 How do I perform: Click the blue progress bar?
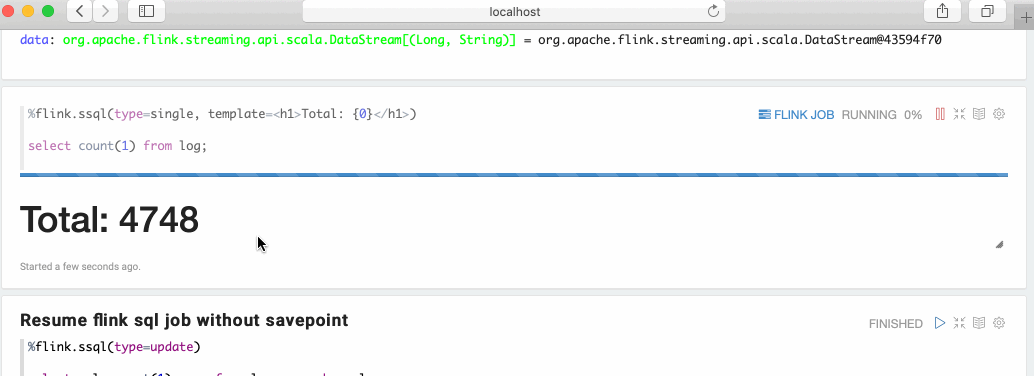pyautogui.click(x=514, y=175)
